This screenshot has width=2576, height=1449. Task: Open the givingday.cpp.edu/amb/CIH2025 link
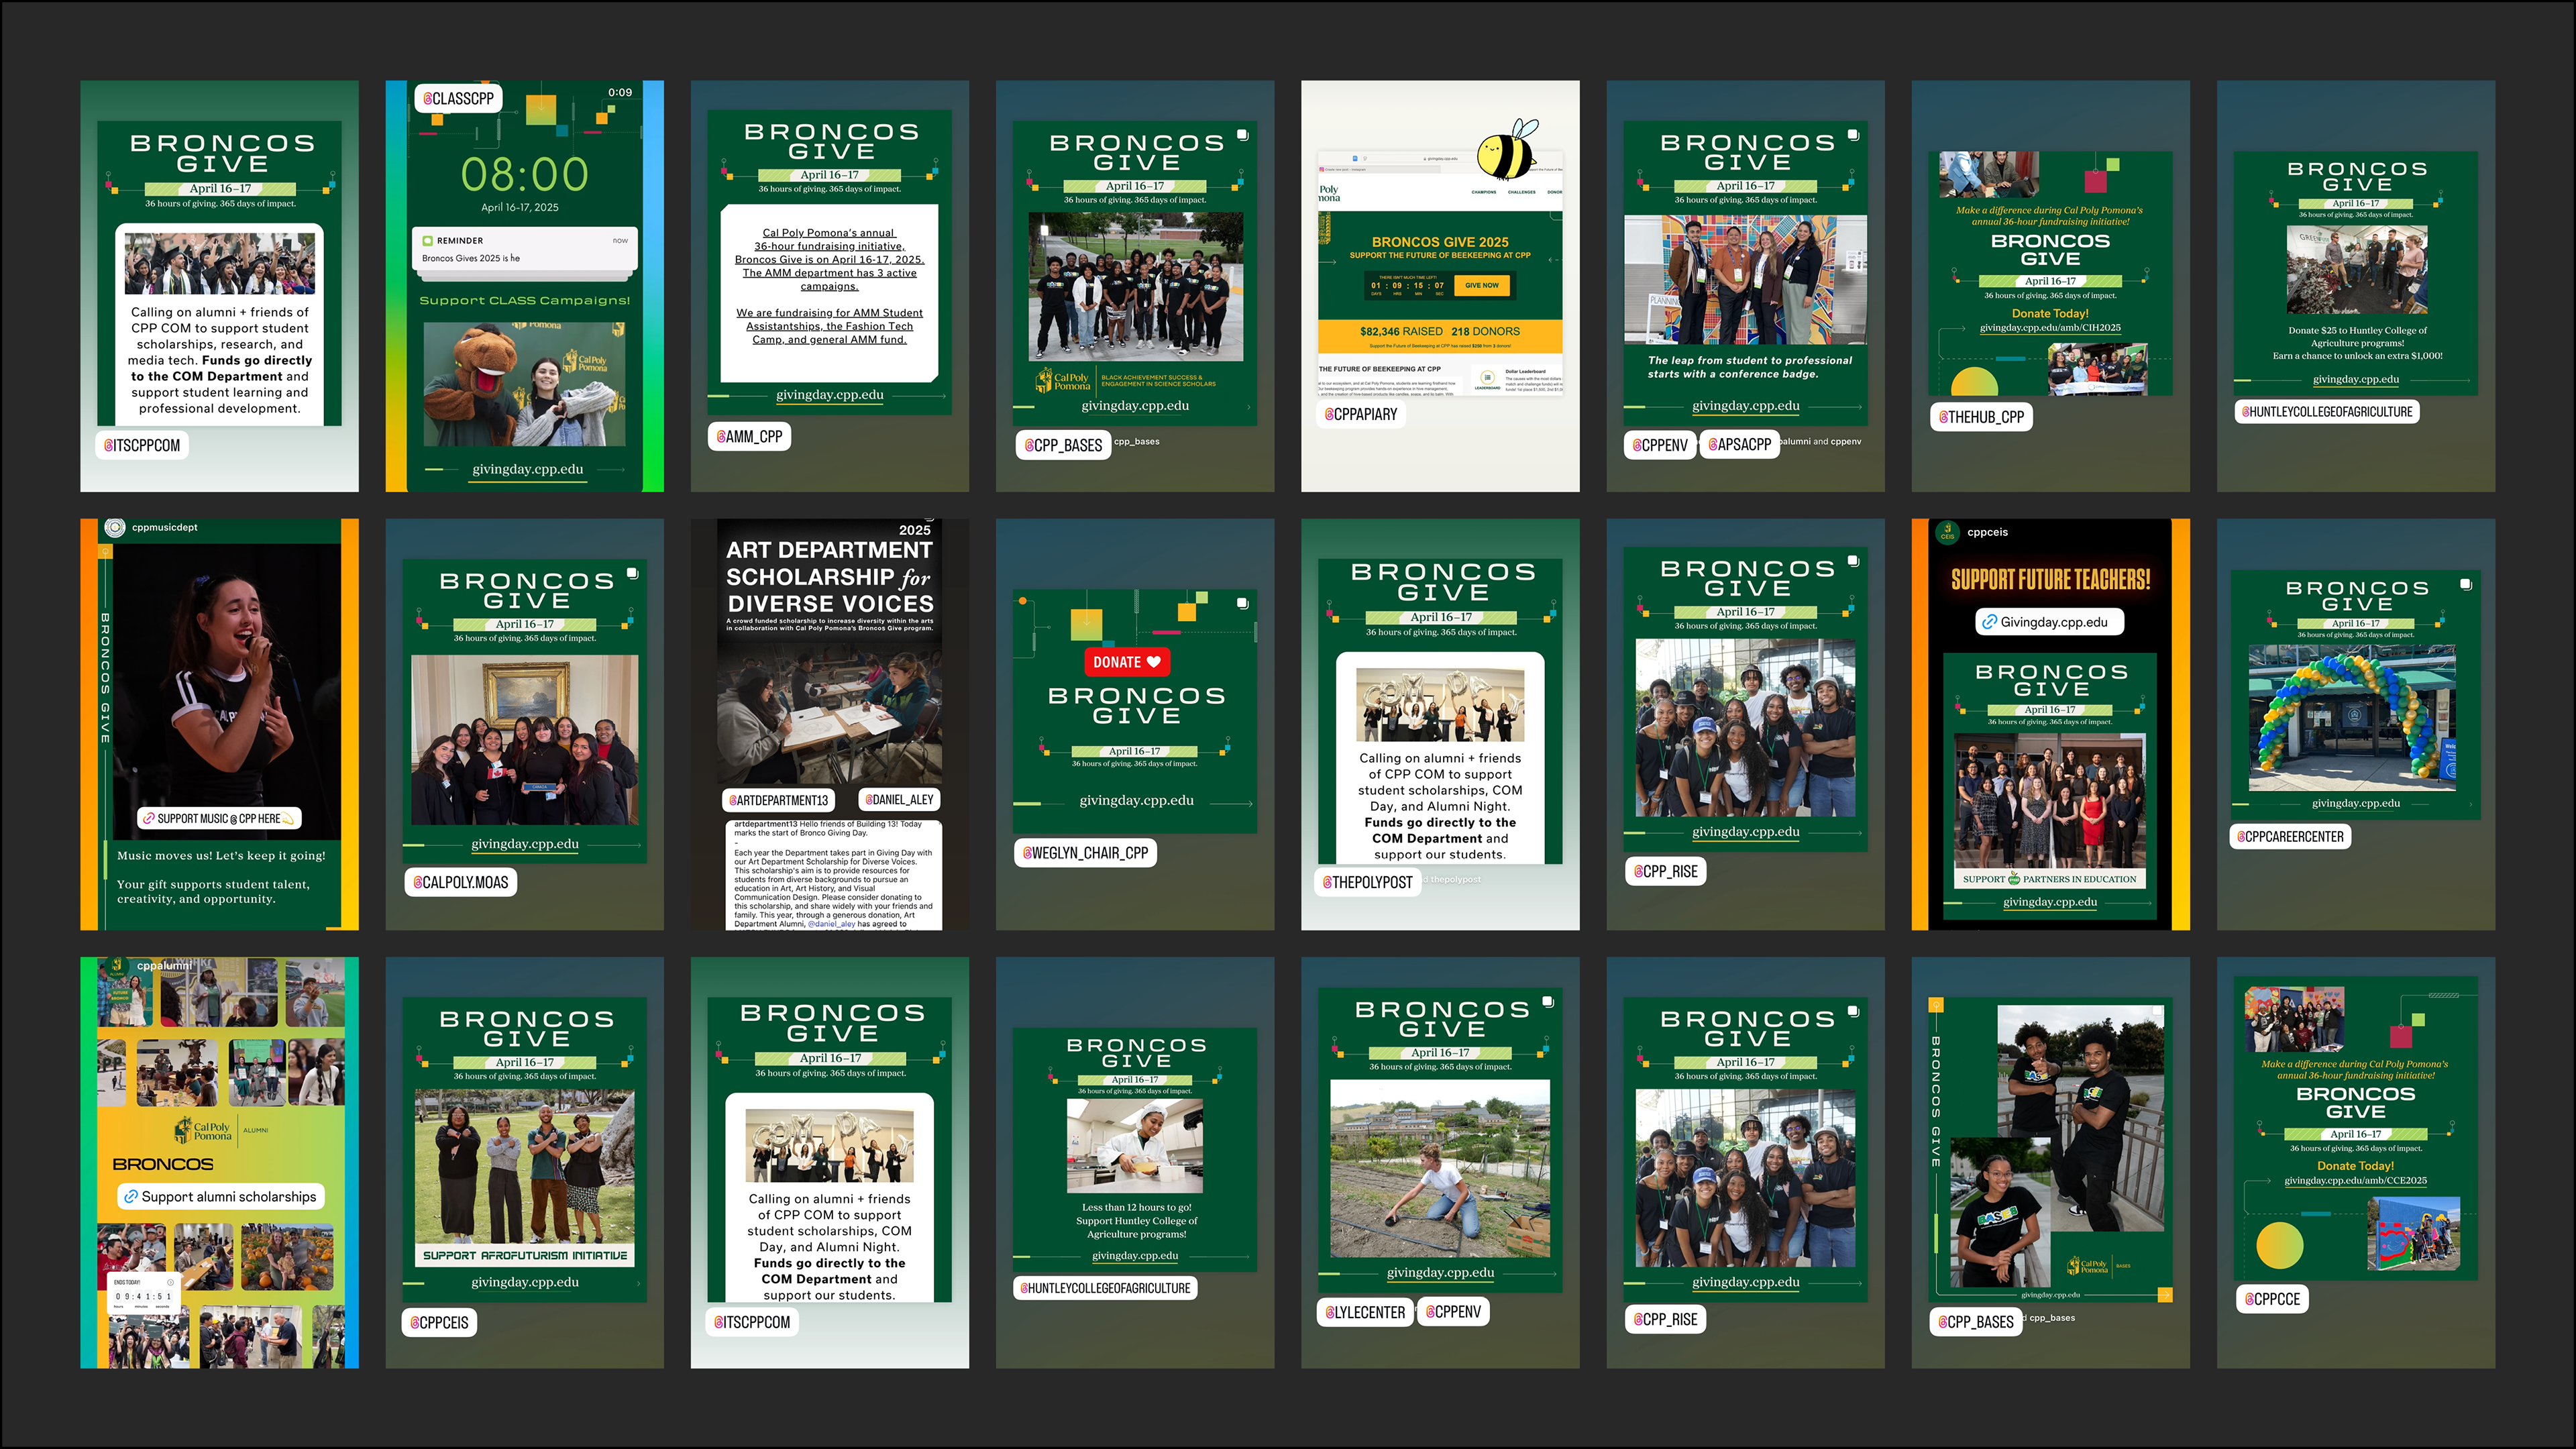(x=2050, y=328)
